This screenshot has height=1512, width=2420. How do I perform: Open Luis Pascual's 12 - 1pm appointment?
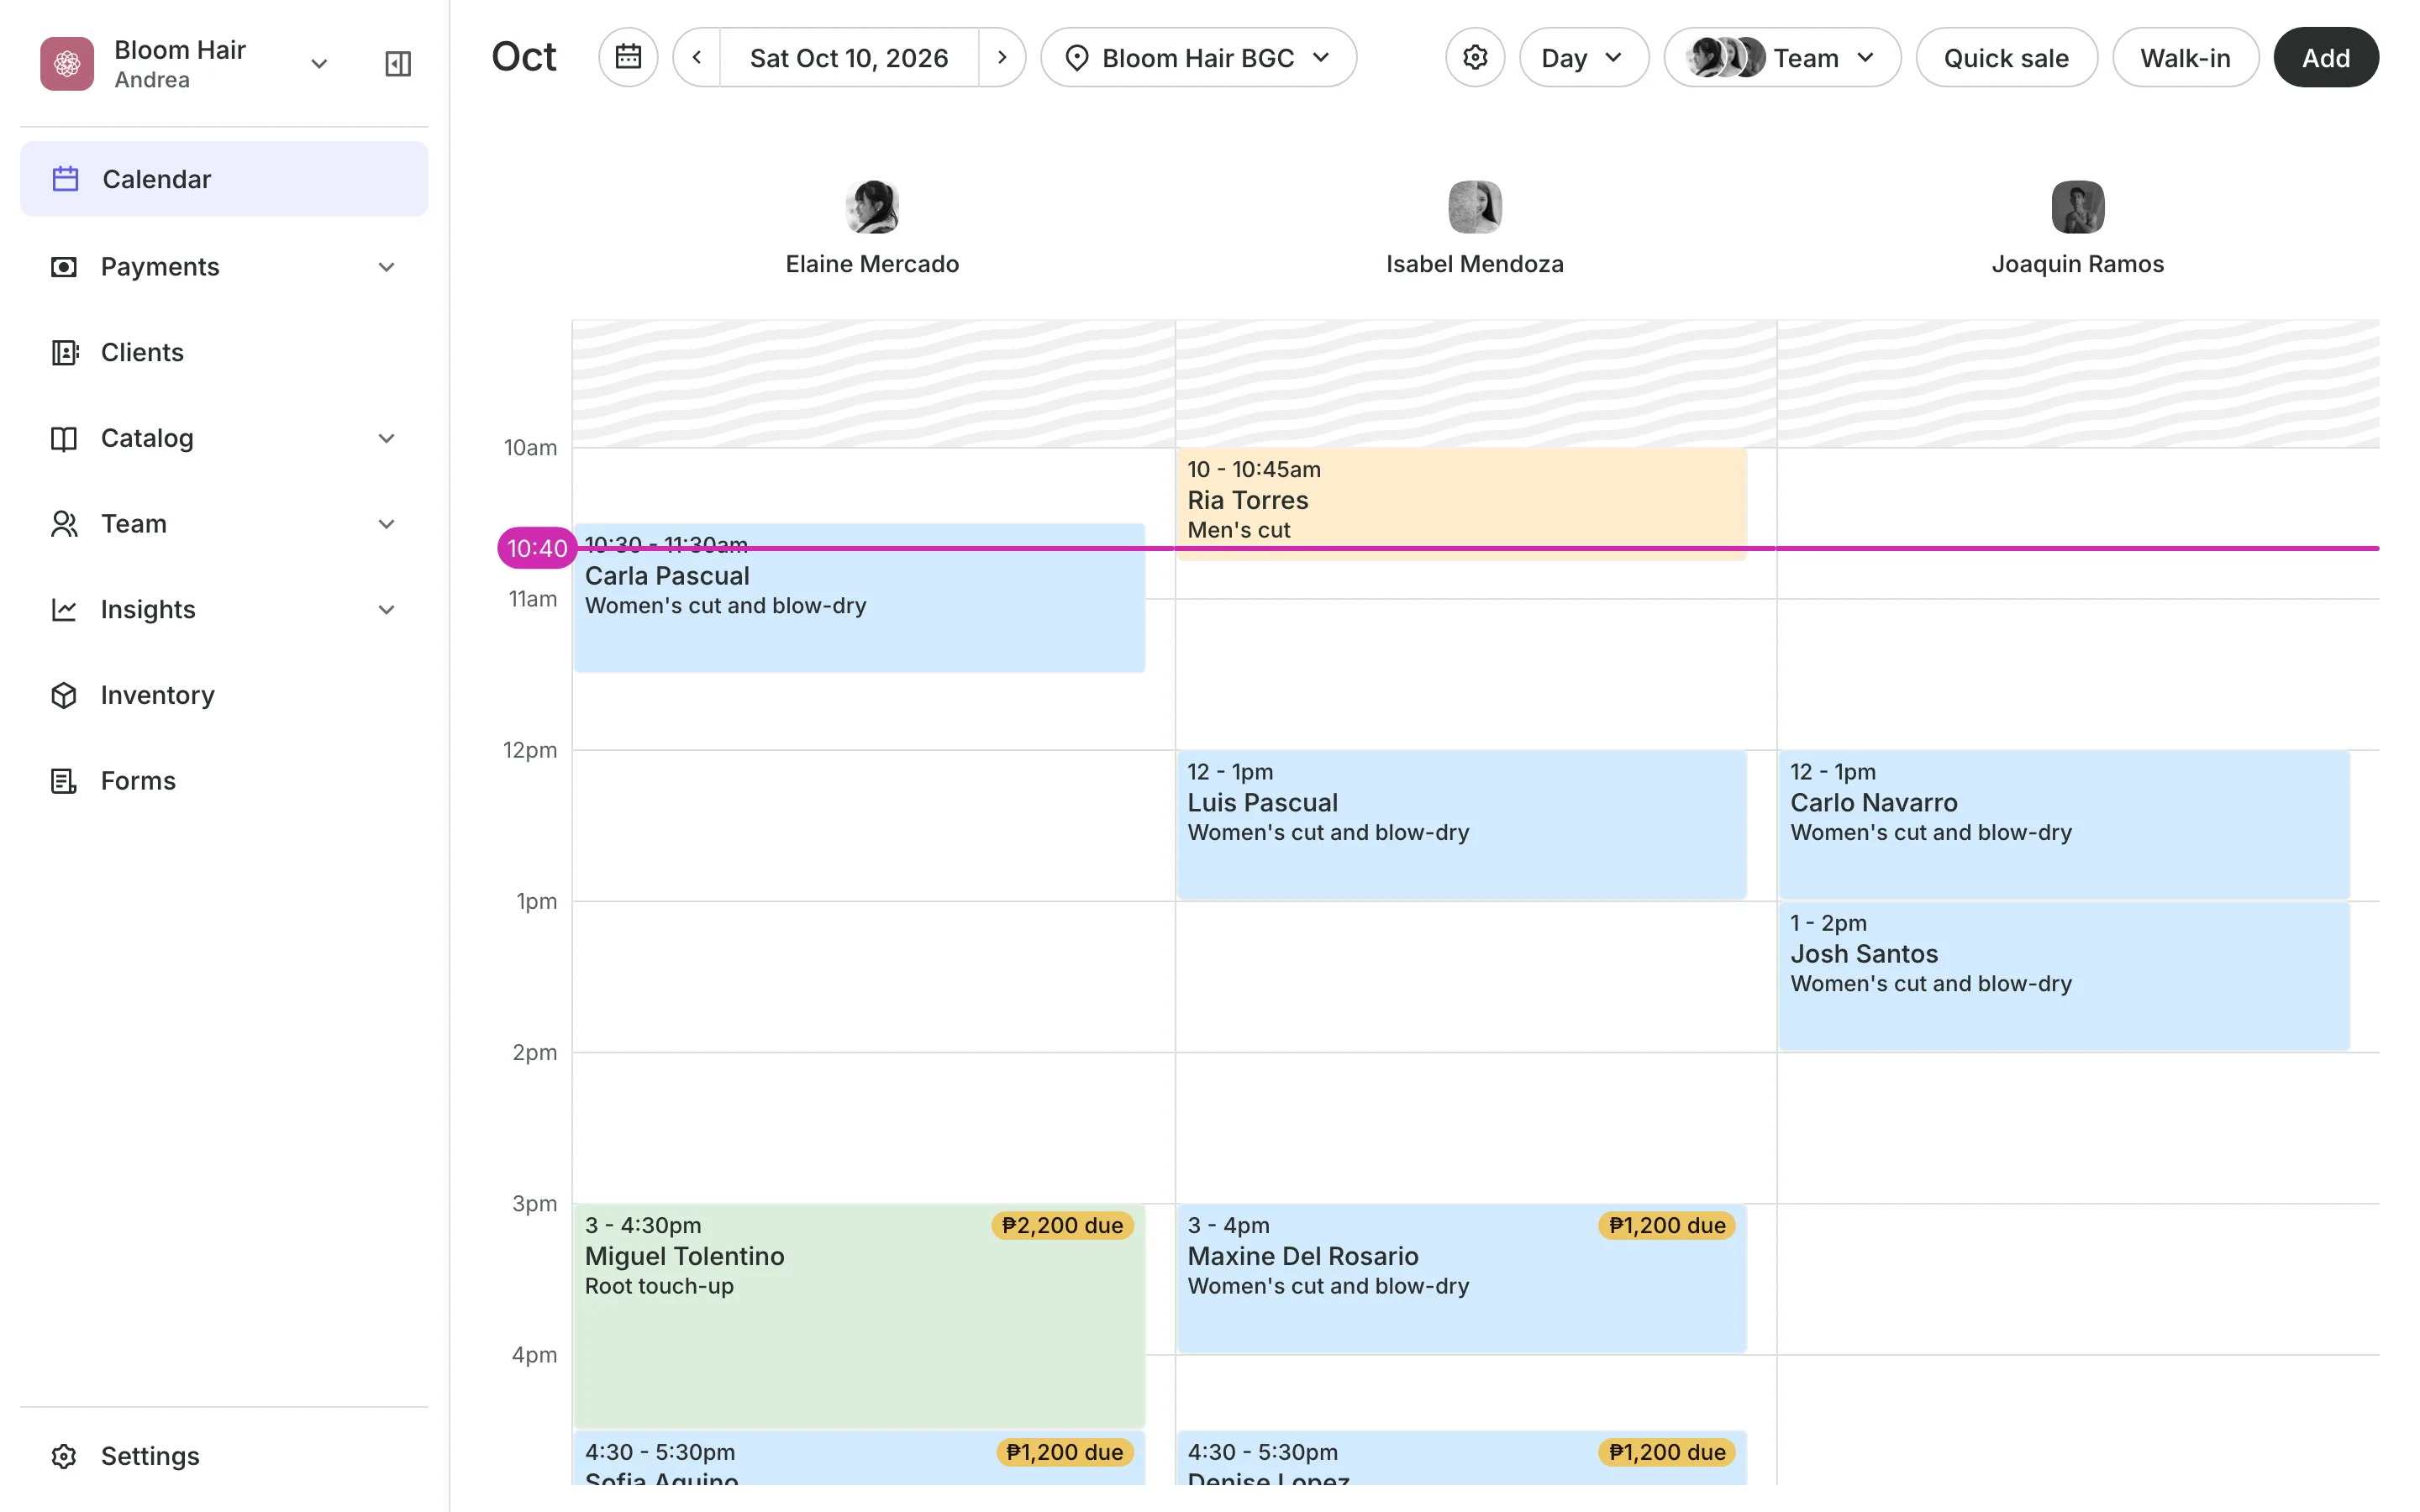click(x=1461, y=825)
